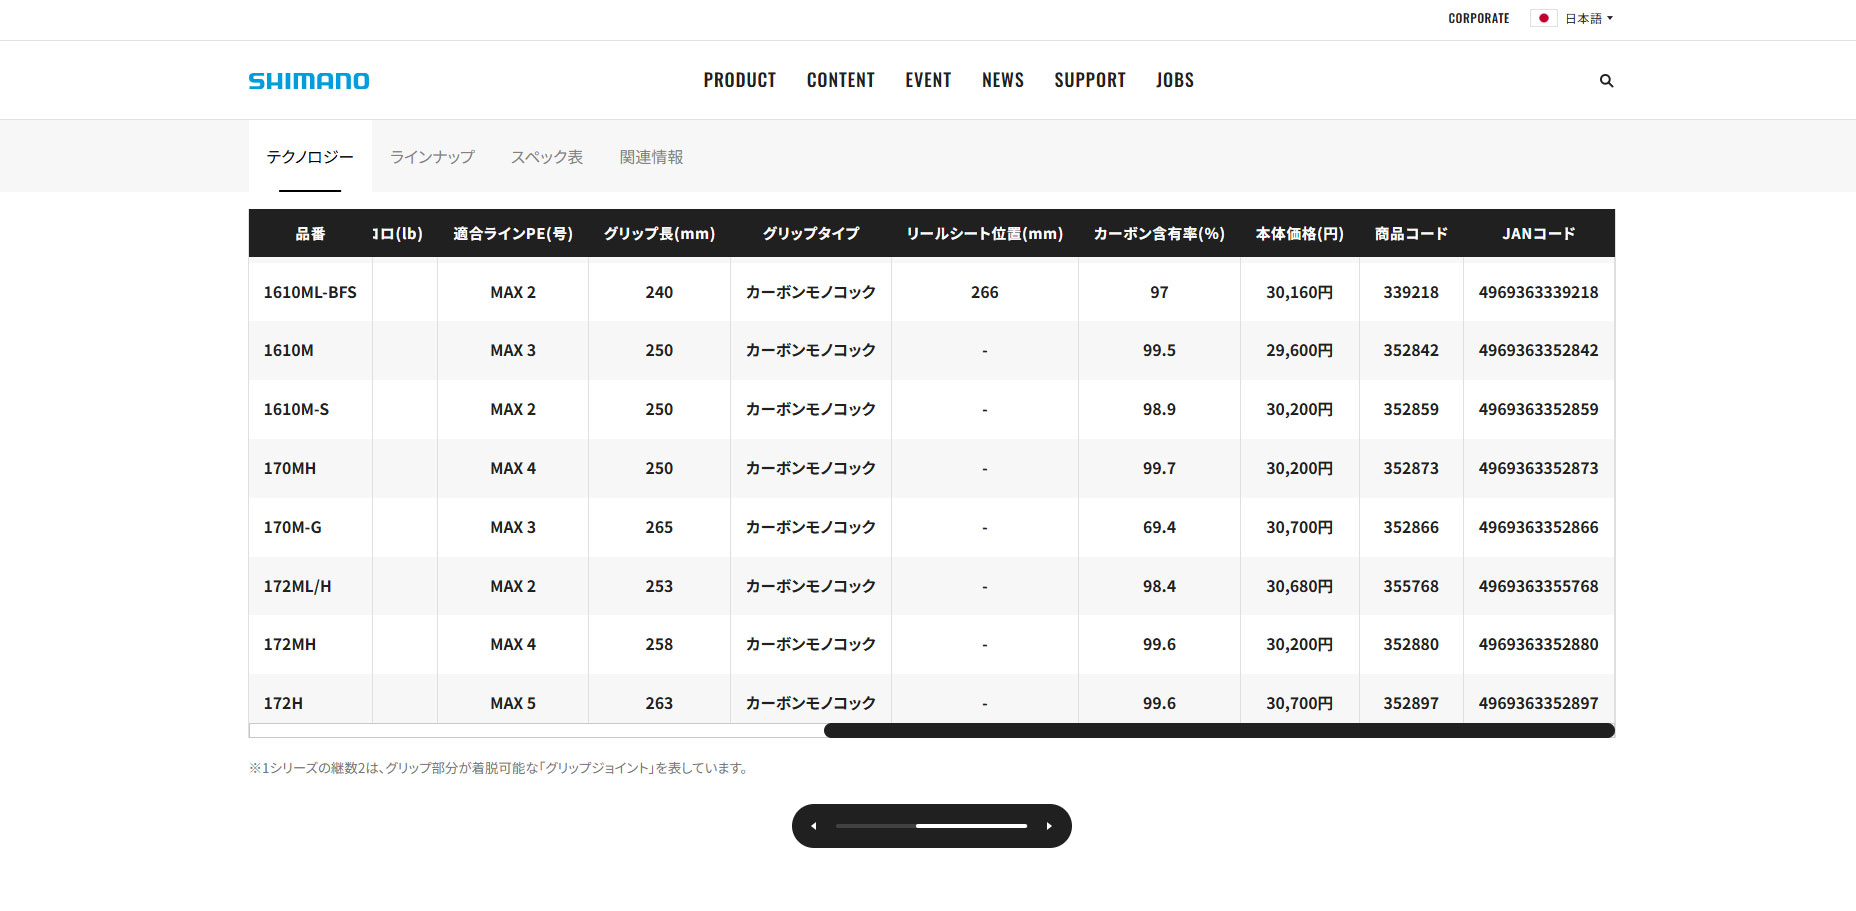The width and height of the screenshot is (1856, 911).
Task: Click product code 355768
Action: coord(1411,586)
